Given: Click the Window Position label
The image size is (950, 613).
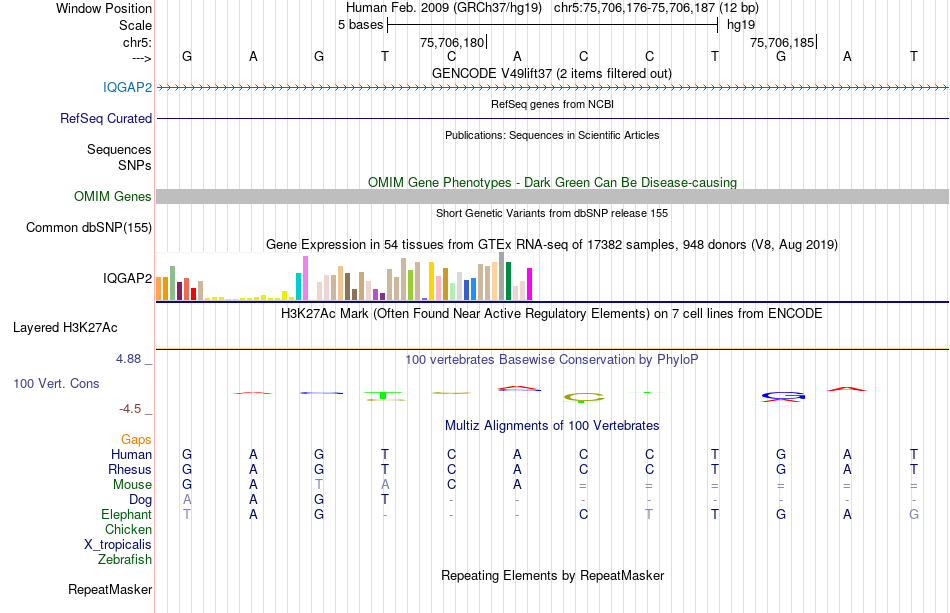Looking at the screenshot, I should (104, 8).
